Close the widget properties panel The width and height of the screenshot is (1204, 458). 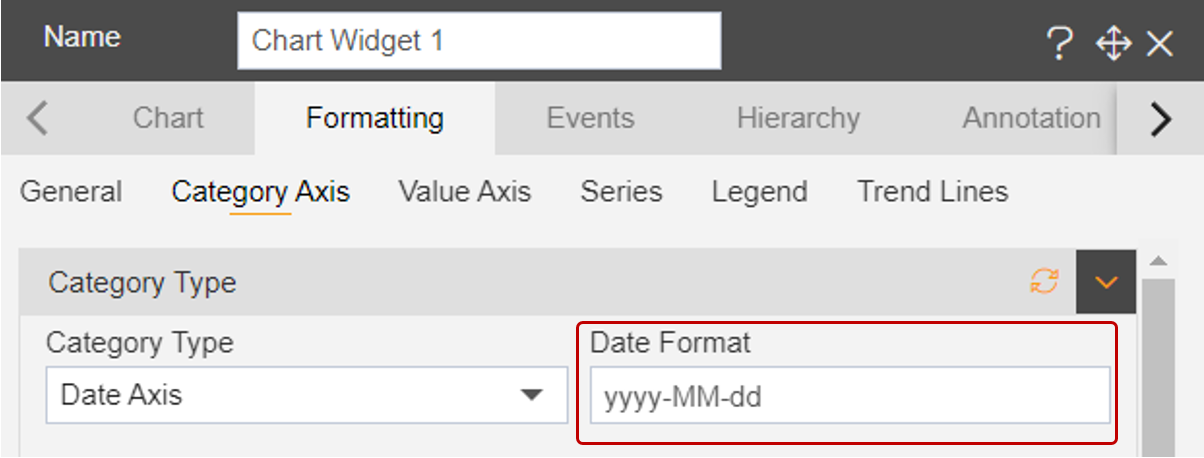click(x=1159, y=44)
